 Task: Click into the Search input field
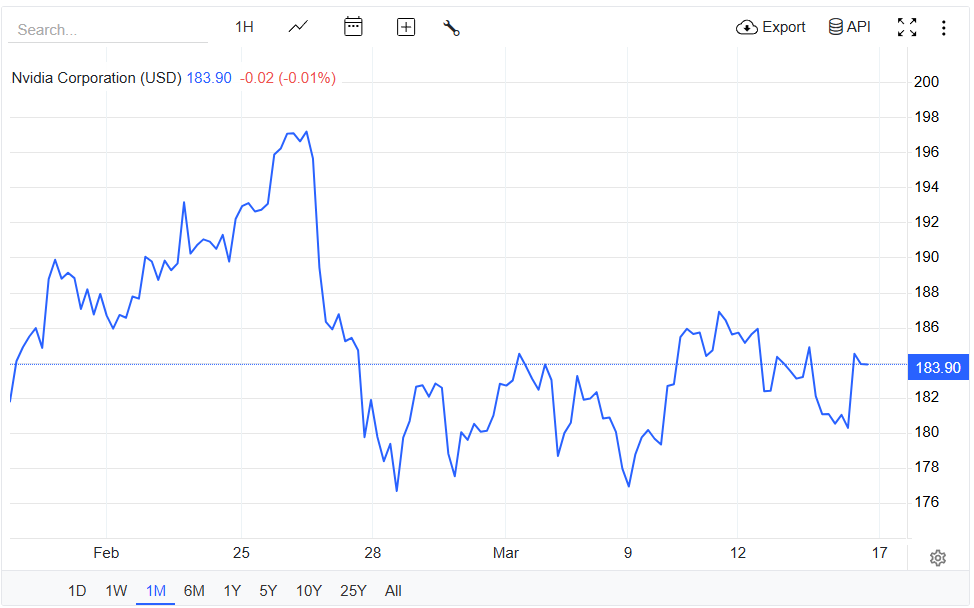click(x=108, y=30)
